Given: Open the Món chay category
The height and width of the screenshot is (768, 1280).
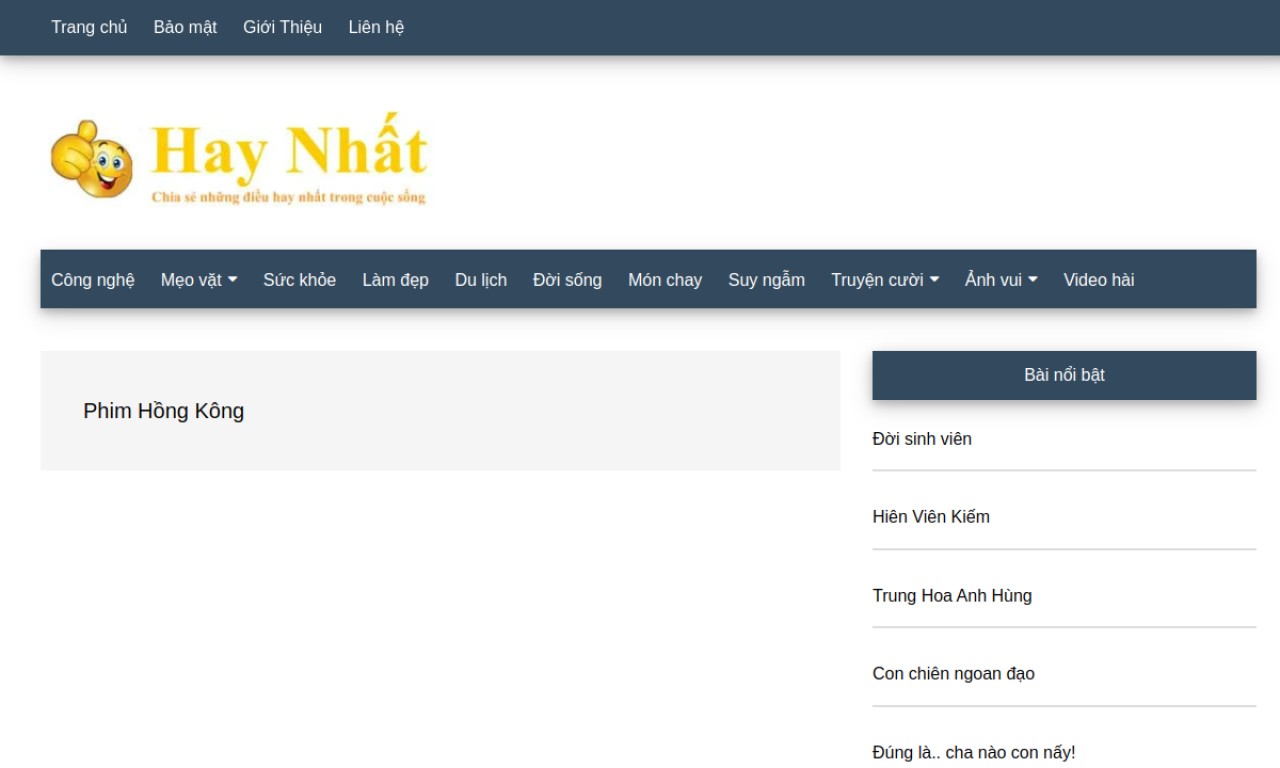Looking at the screenshot, I should (x=665, y=280).
